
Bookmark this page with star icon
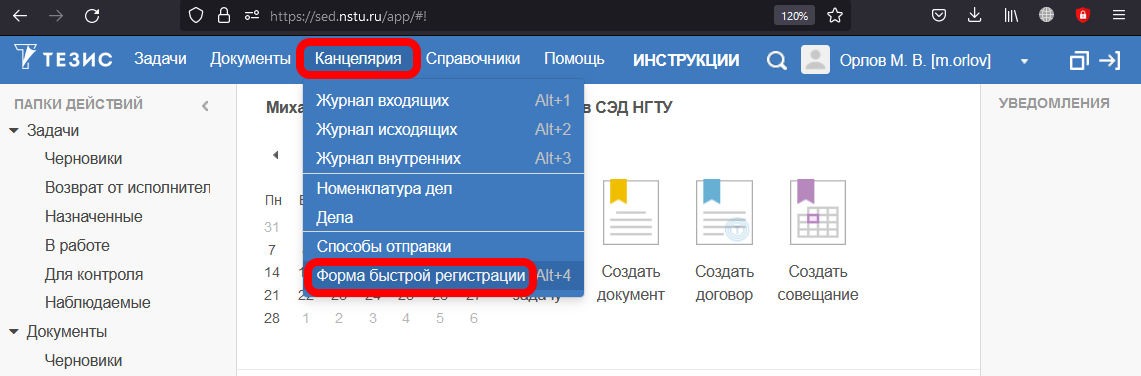[835, 15]
